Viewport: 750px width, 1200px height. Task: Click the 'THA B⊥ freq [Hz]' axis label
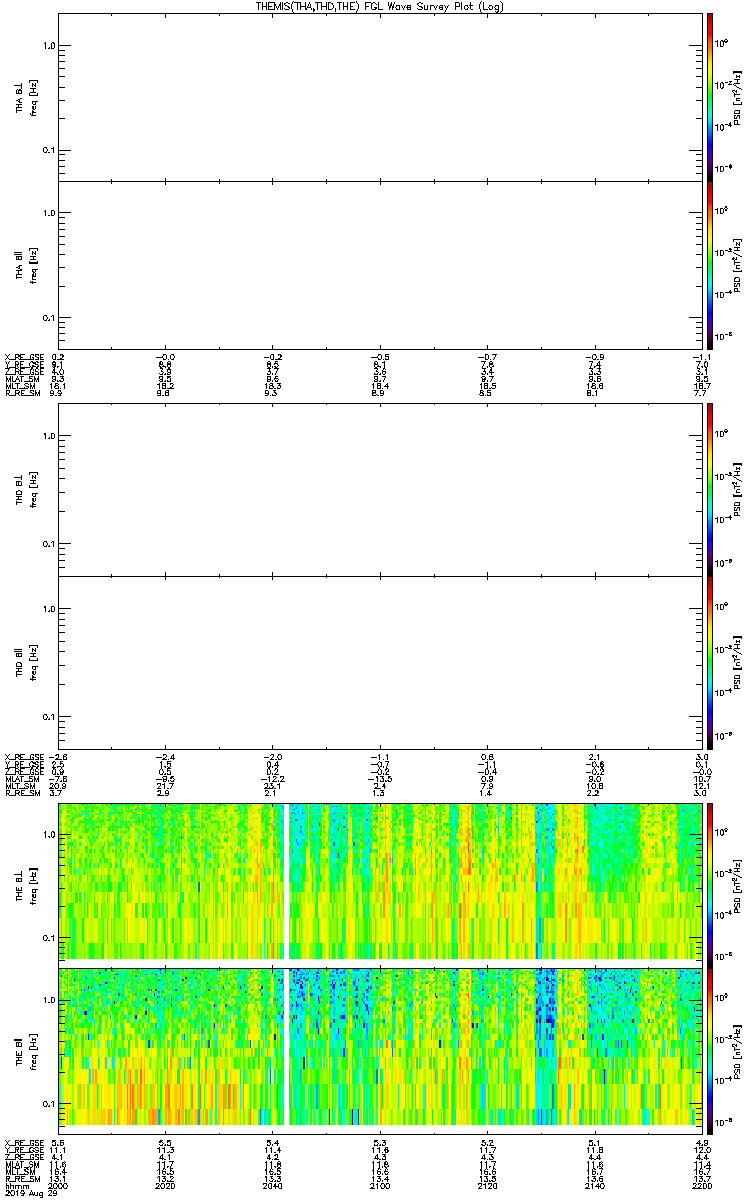[x=27, y=97]
